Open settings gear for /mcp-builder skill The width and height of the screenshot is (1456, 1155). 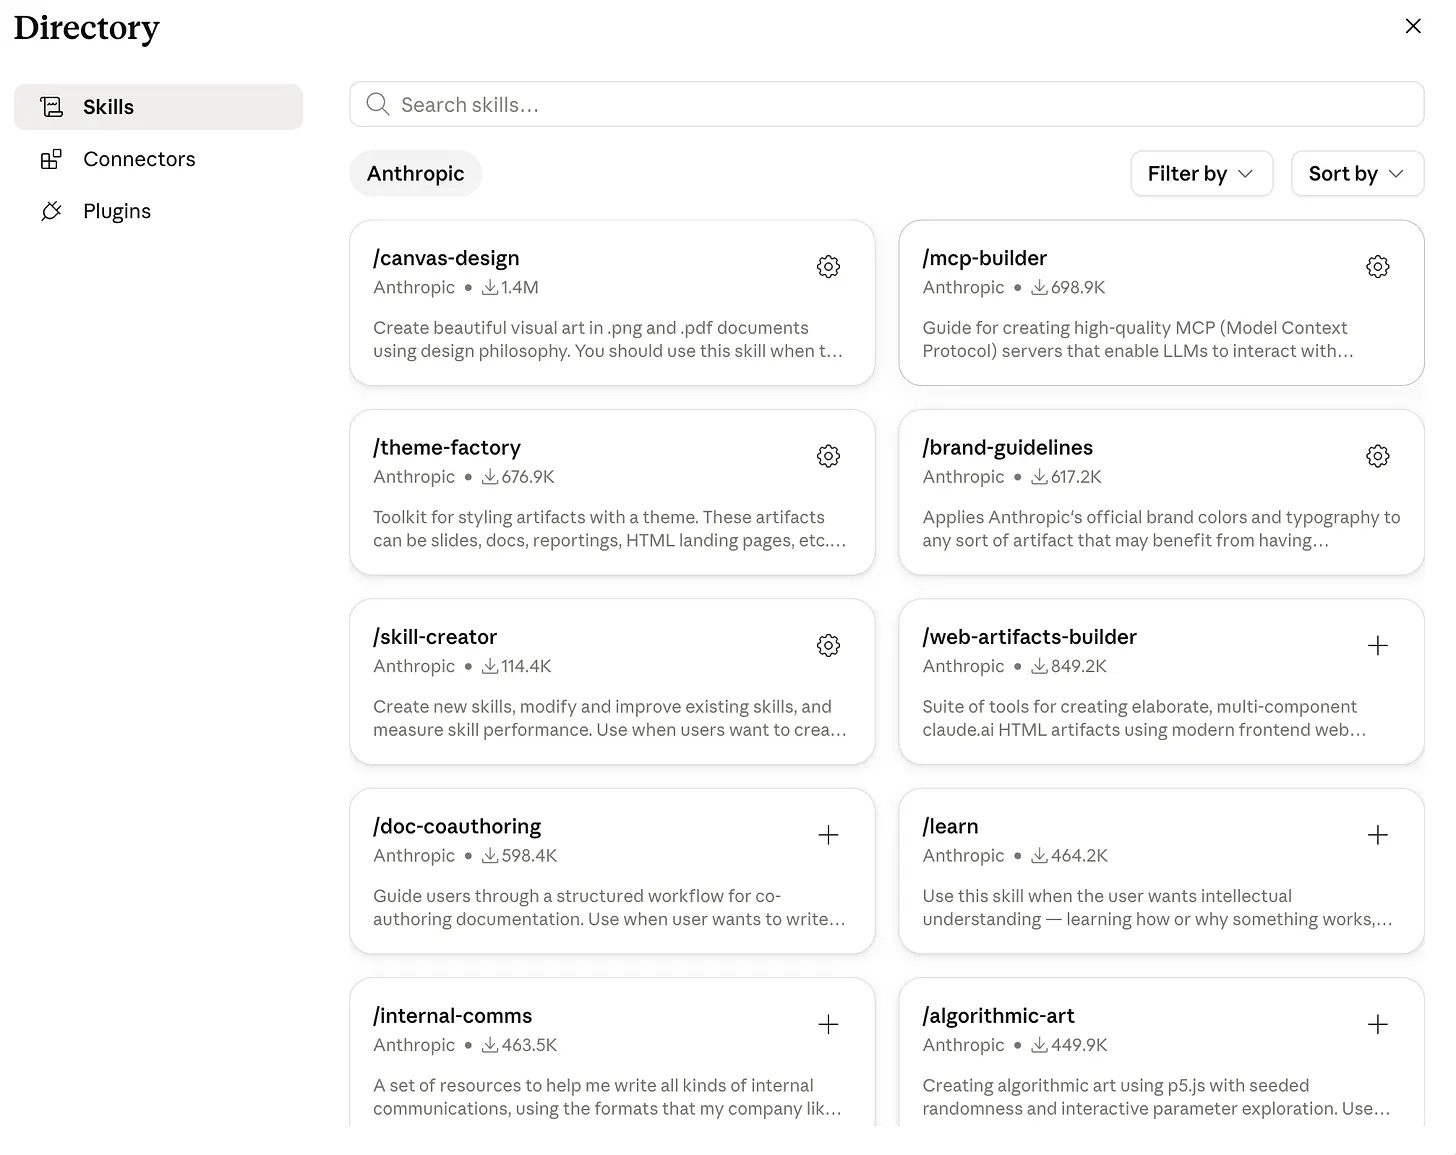pyautogui.click(x=1377, y=267)
